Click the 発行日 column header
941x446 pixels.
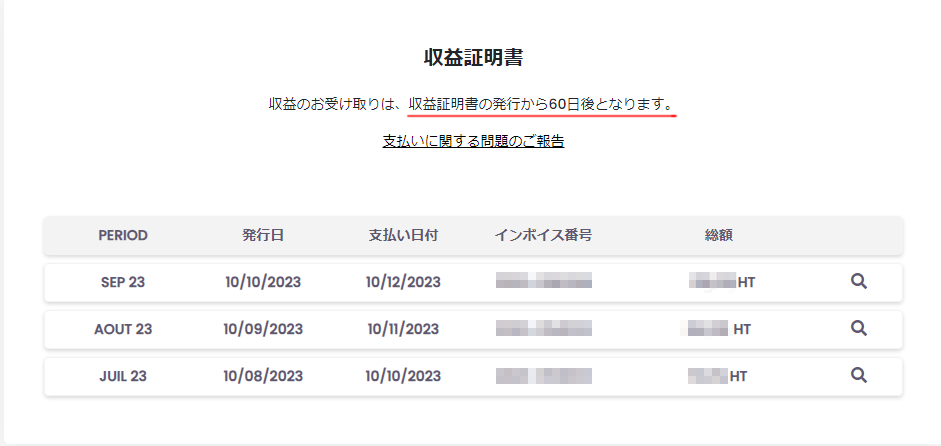point(263,235)
